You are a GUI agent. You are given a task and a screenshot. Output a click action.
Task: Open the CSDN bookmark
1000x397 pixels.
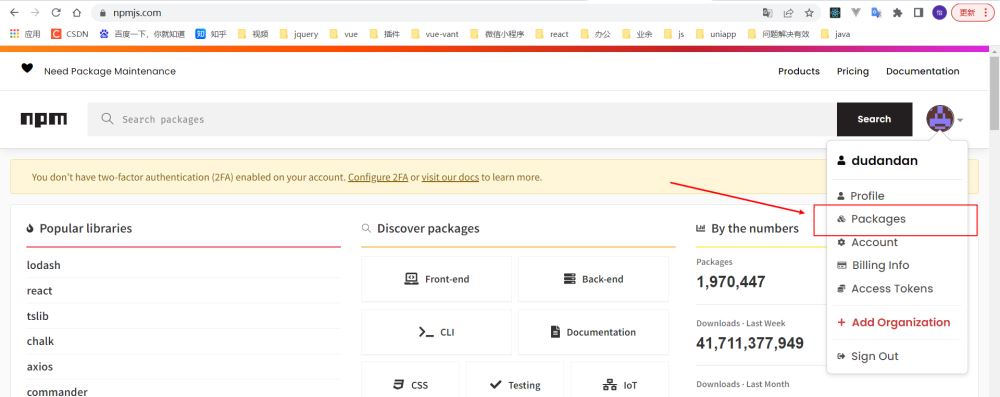70,34
